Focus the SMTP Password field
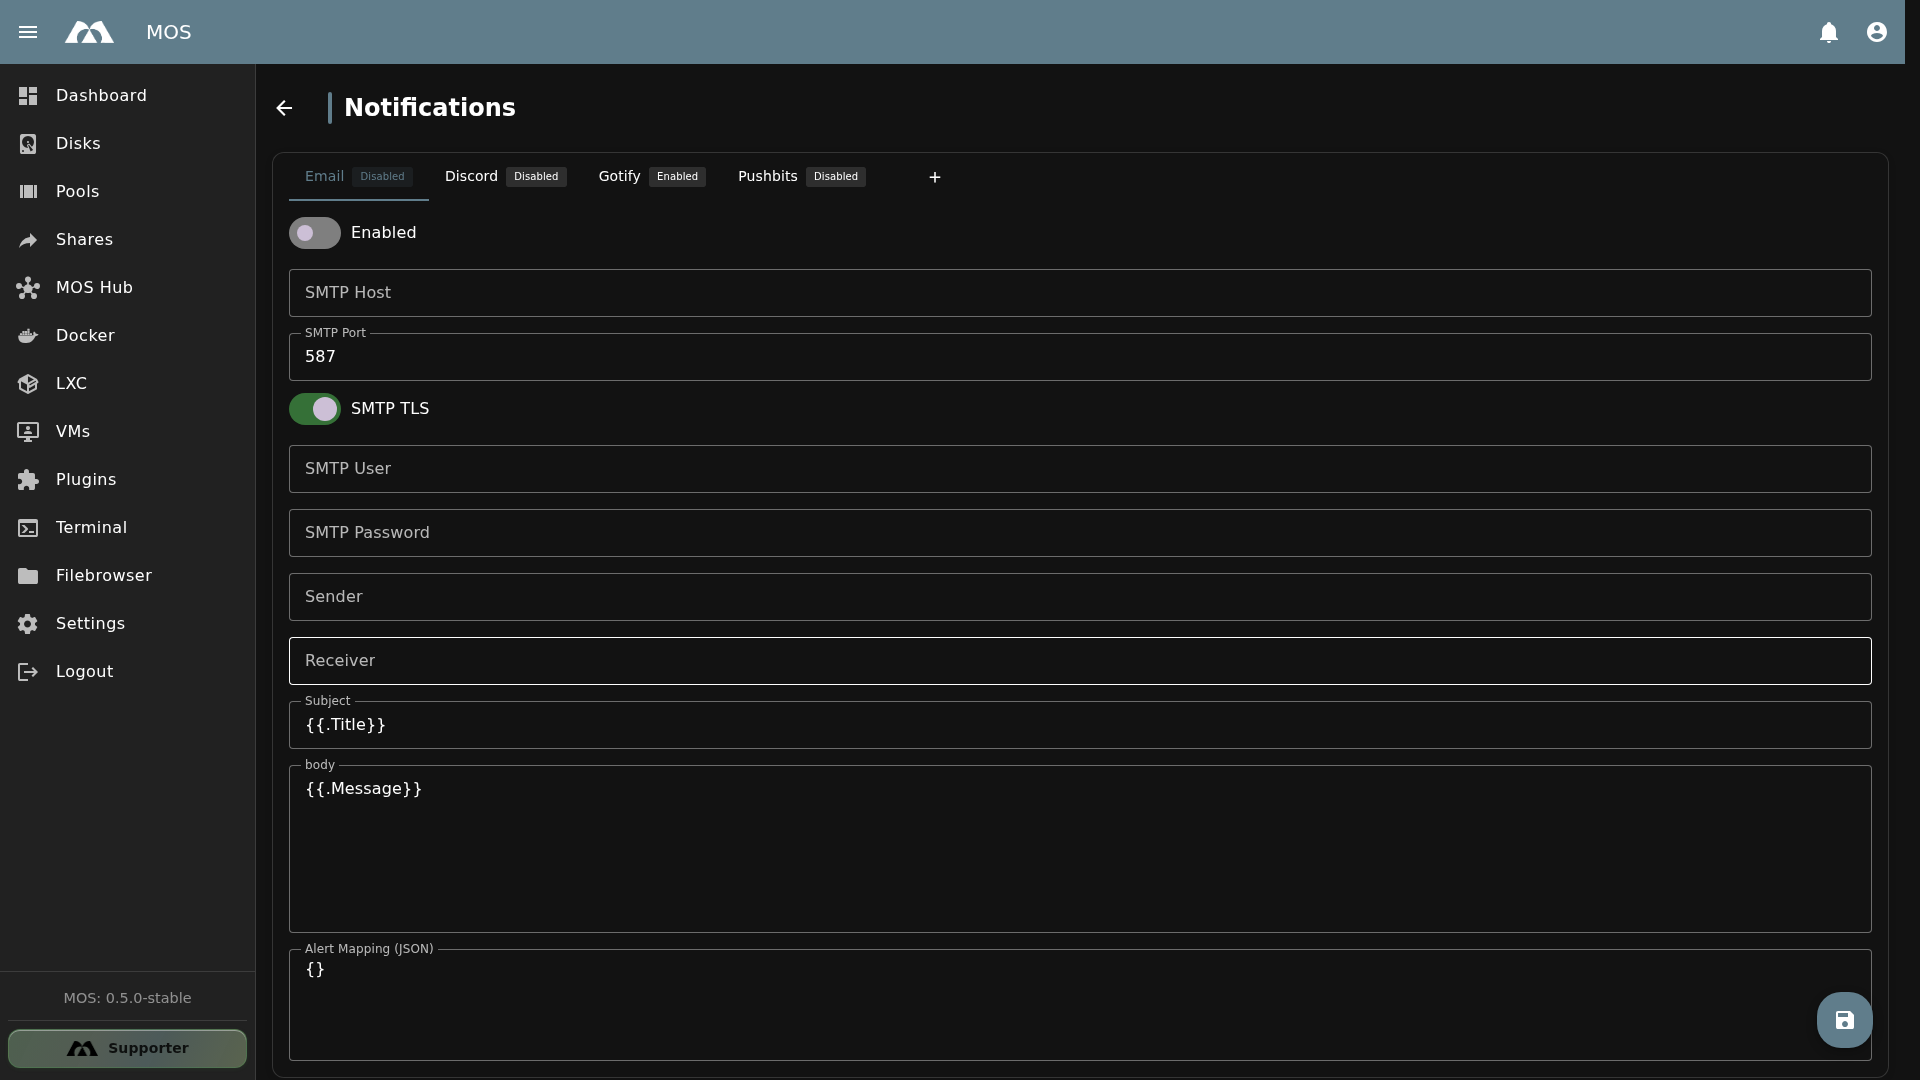The height and width of the screenshot is (1080, 1920). click(1080, 533)
